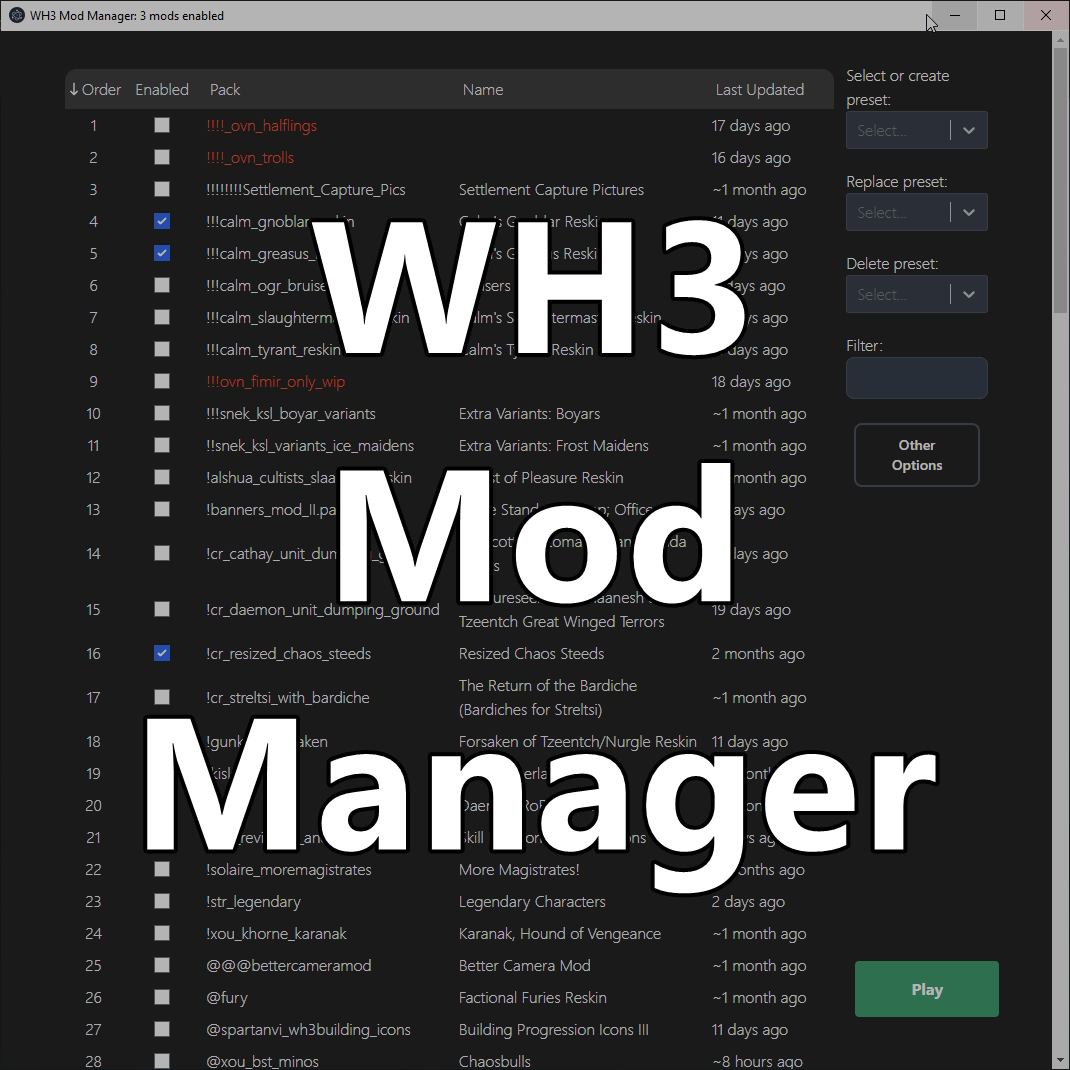
Task: Open the Other Options button
Action: pos(916,455)
